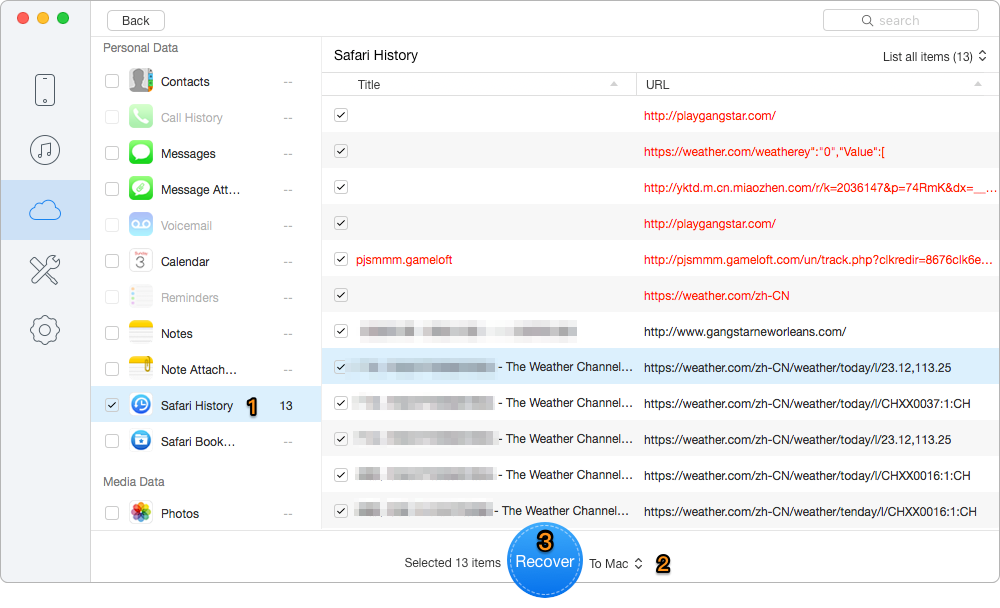
Task: Click the Photos flower icon
Action: pos(141,512)
